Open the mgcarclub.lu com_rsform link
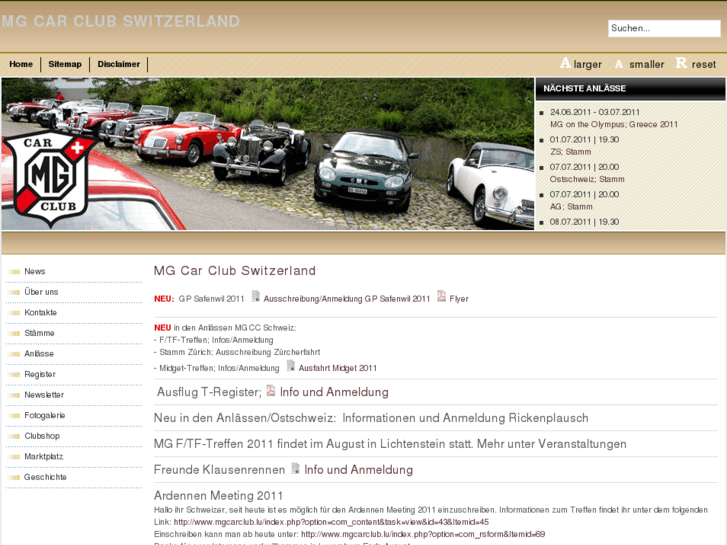Image resolution: width=727 pixels, height=545 pixels. point(423,534)
